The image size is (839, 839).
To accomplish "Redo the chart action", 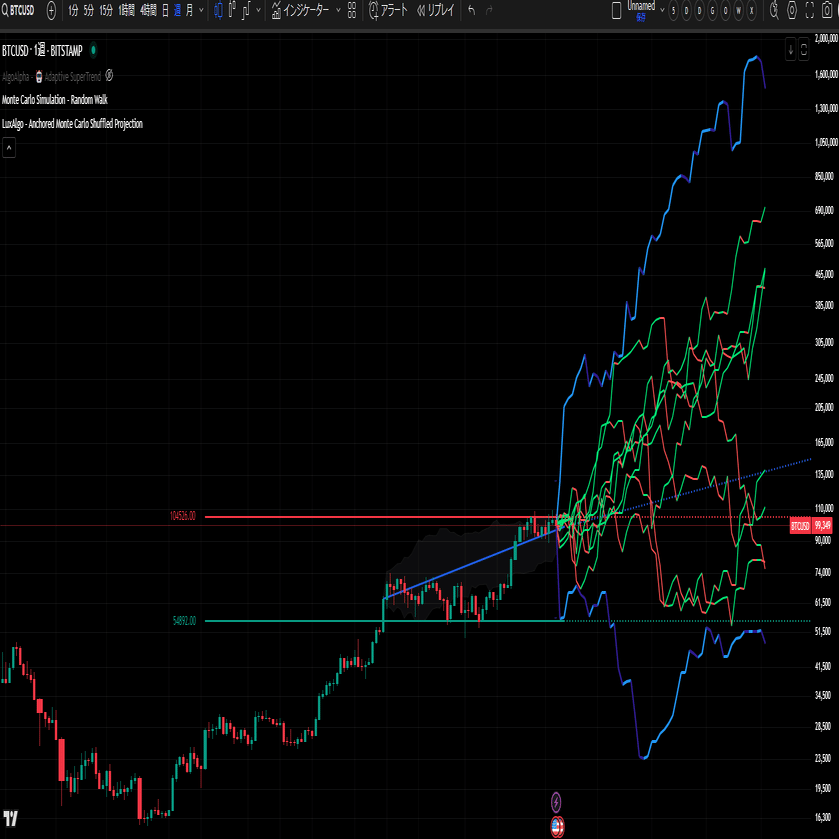I will click(x=489, y=10).
